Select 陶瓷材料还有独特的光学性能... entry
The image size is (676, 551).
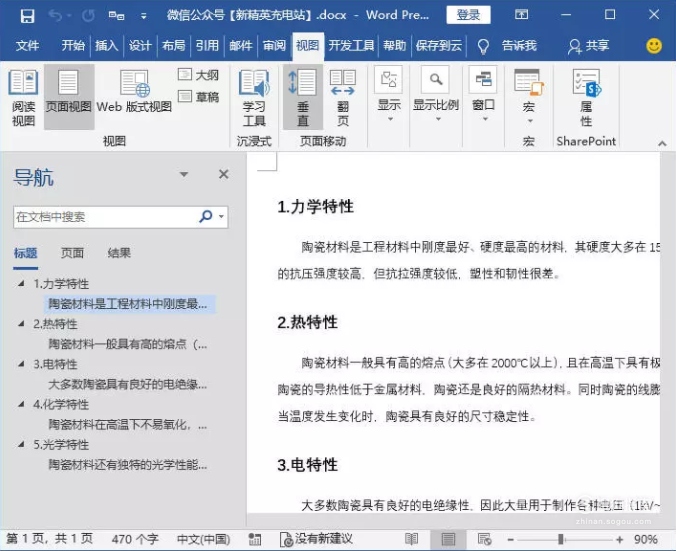tap(128, 464)
